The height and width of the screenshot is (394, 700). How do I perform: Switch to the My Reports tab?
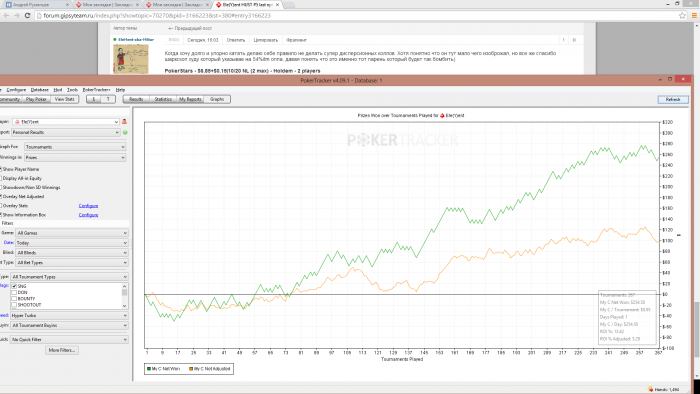190,100
